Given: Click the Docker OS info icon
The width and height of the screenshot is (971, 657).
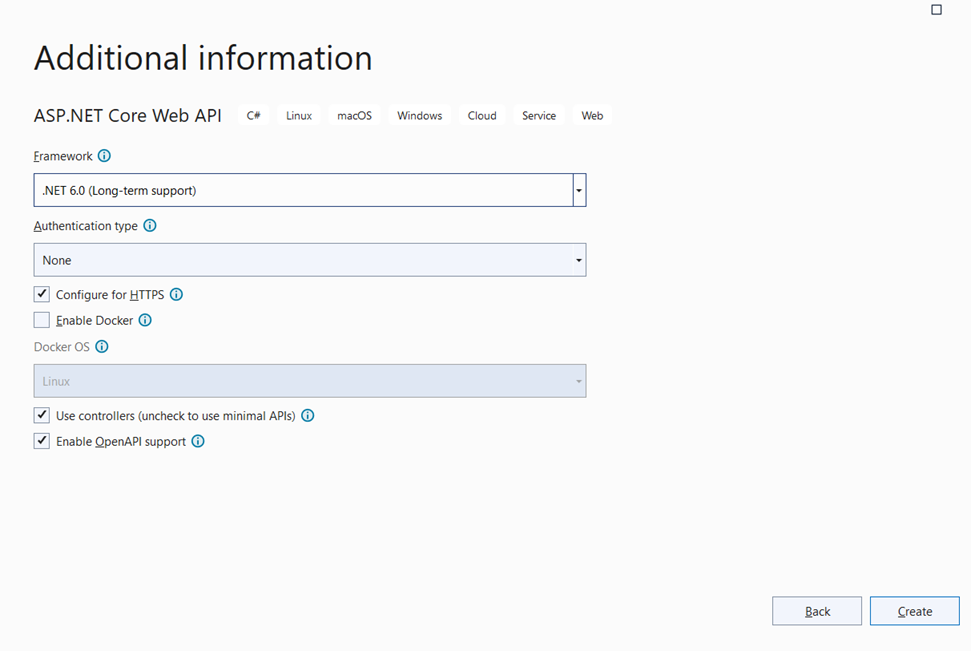Looking at the screenshot, I should point(102,346).
